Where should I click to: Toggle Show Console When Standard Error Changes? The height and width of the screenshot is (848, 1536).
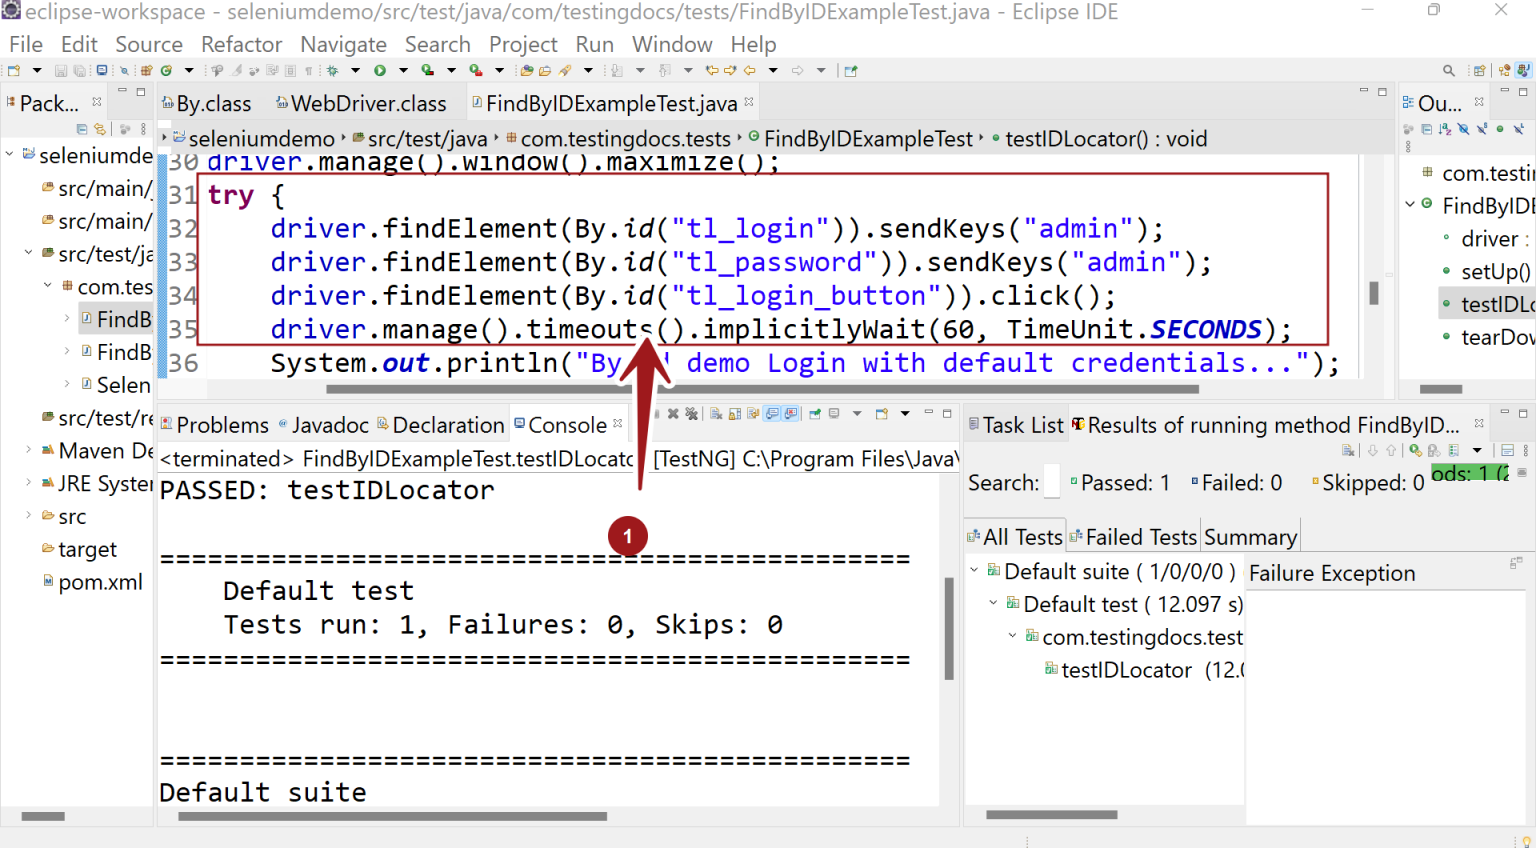(x=788, y=413)
